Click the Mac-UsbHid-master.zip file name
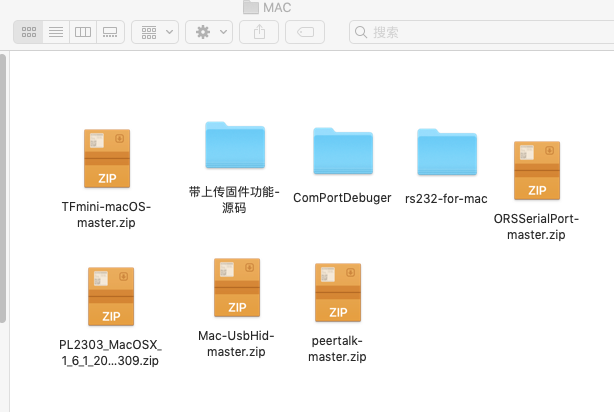The image size is (614, 412). coord(236,343)
